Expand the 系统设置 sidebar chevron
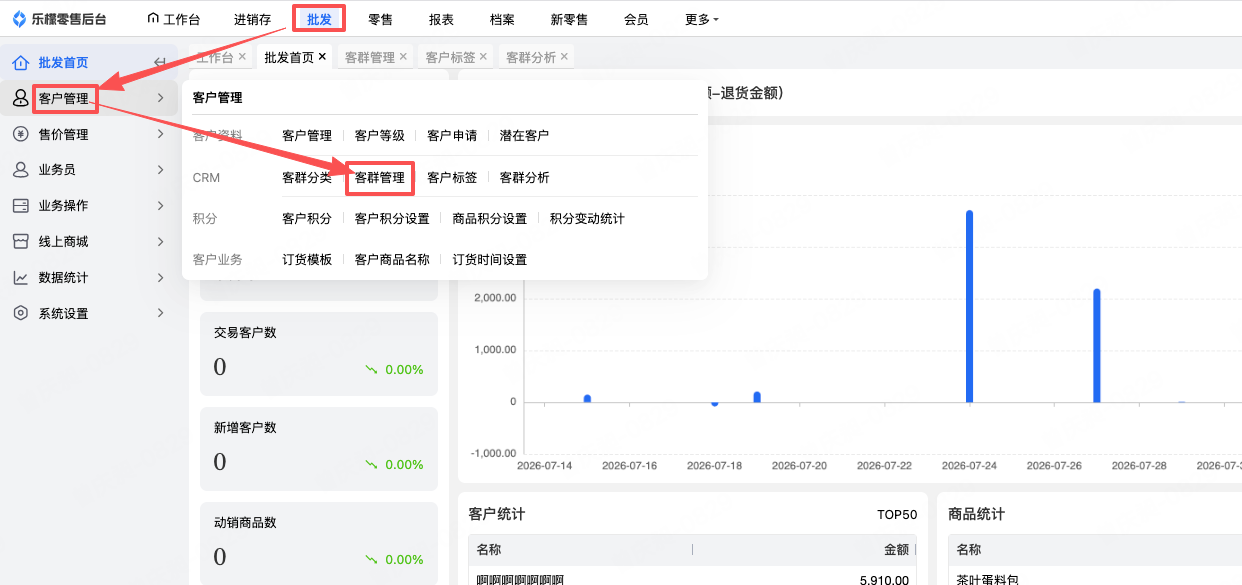Image resolution: width=1242 pixels, height=585 pixels. point(160,314)
